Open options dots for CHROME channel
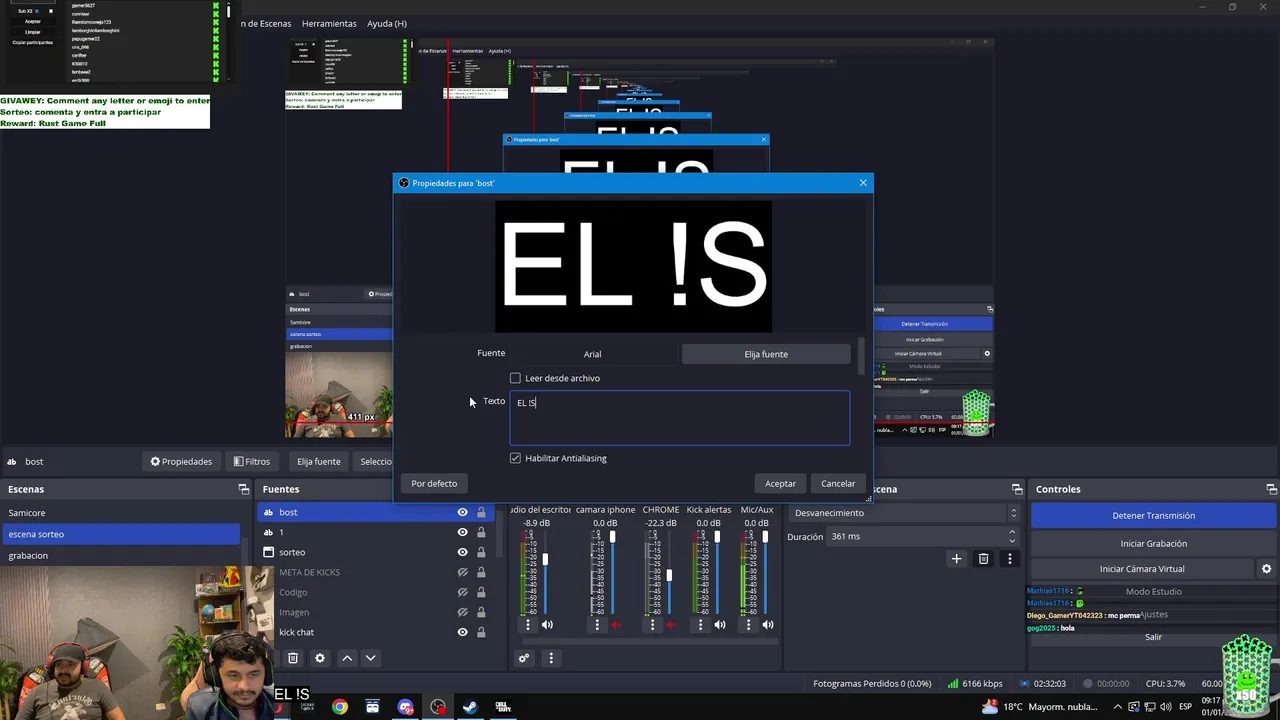This screenshot has height=720, width=1280. pos(652,625)
